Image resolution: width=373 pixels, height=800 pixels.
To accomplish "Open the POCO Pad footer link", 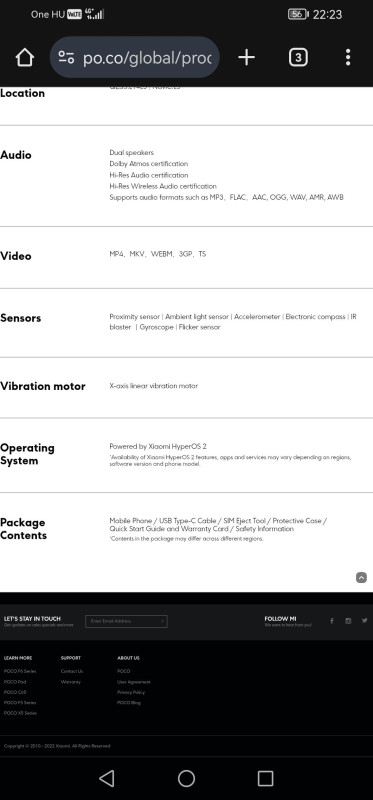I will click(15, 682).
